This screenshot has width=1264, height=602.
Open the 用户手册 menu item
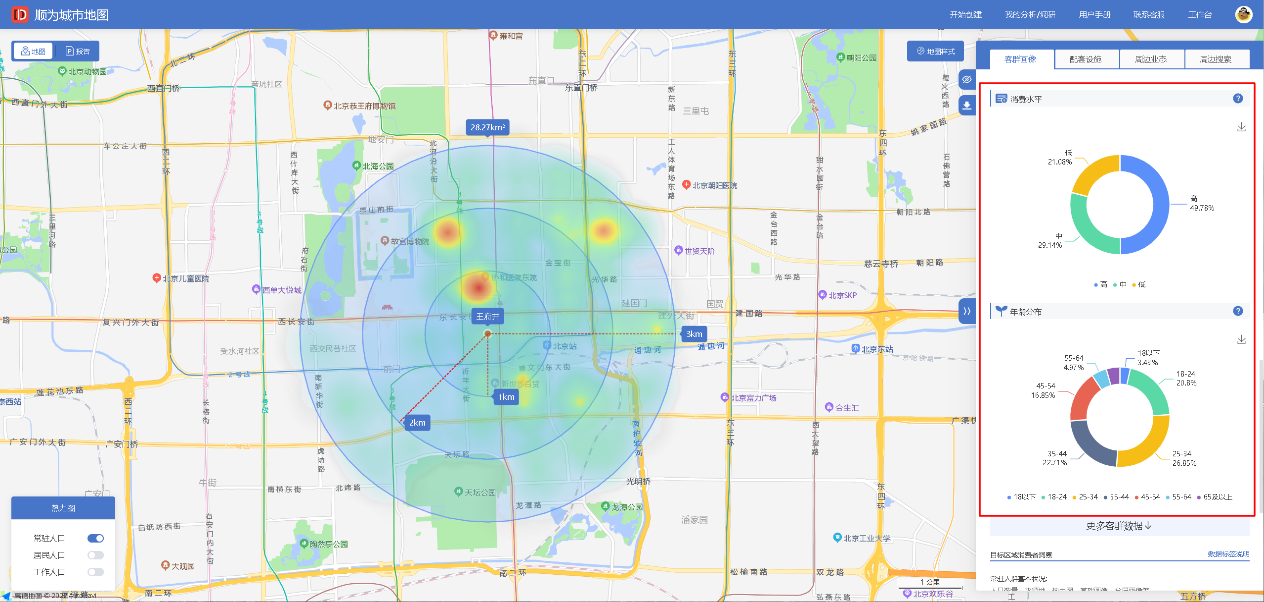(1094, 15)
